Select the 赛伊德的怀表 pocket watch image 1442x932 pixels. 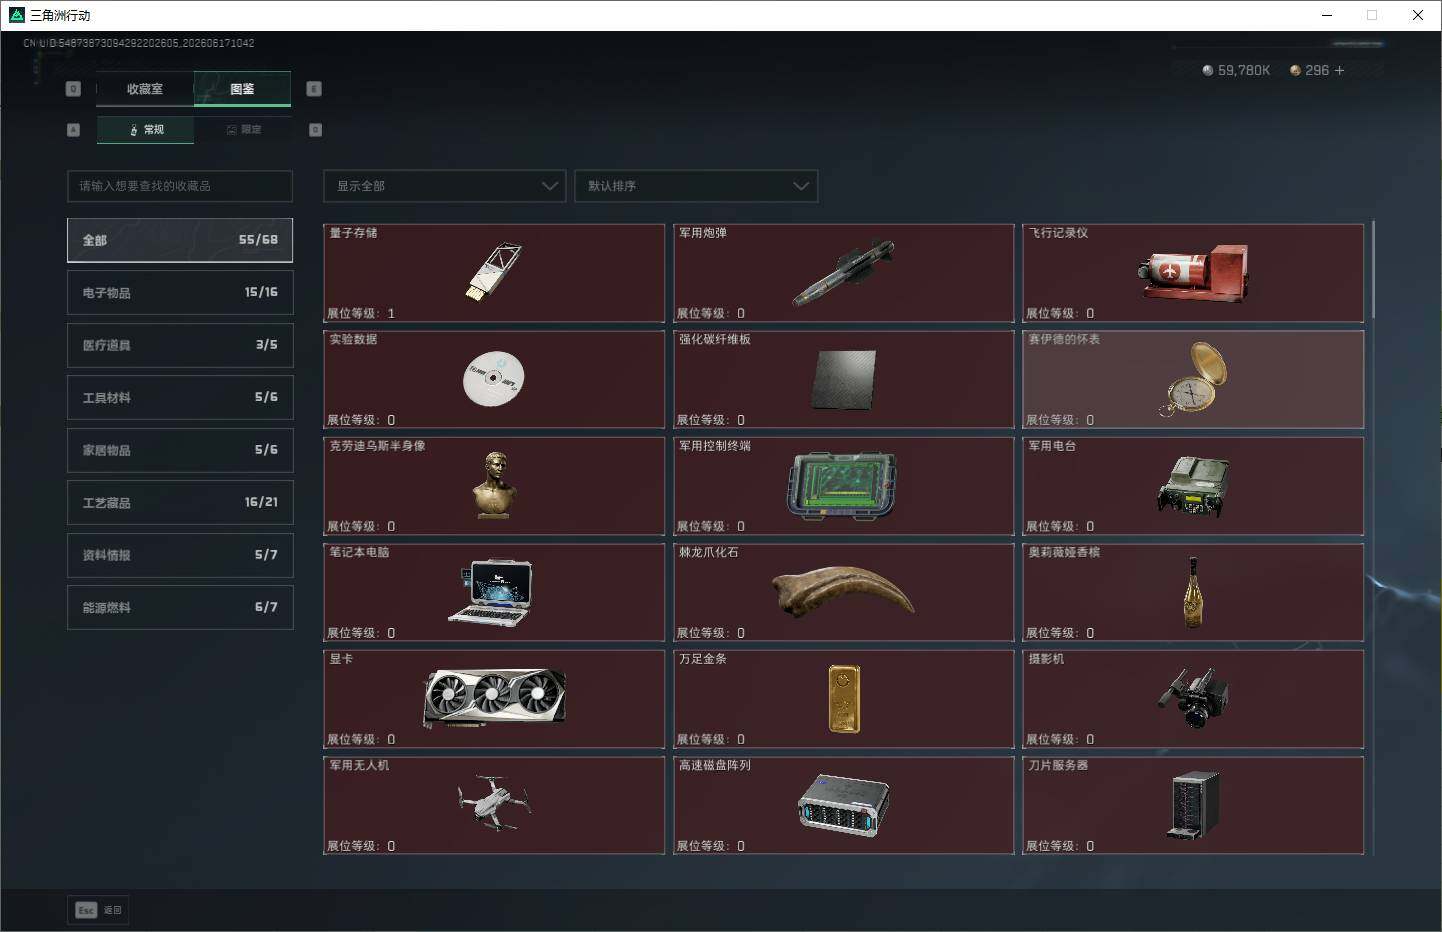1193,379
